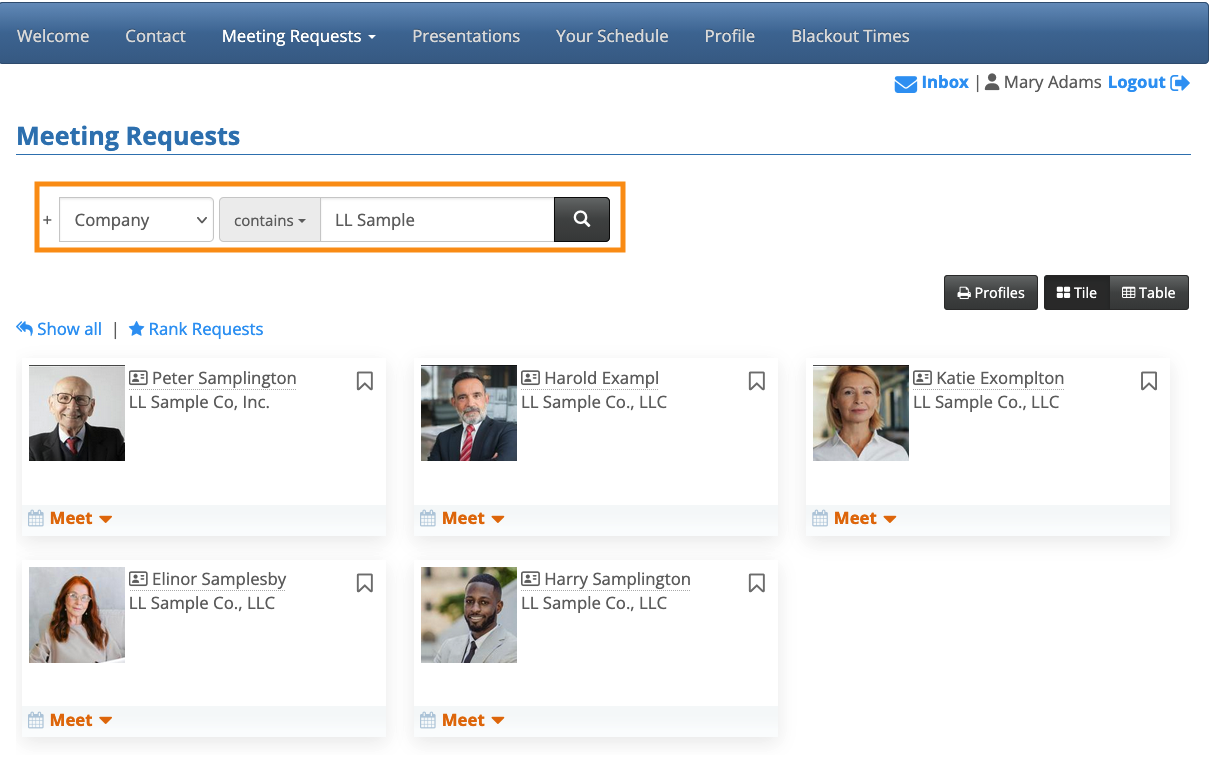Screen dimensions: 1209x768
Task: Open Harry Samplington's contact card icon
Action: (x=530, y=579)
